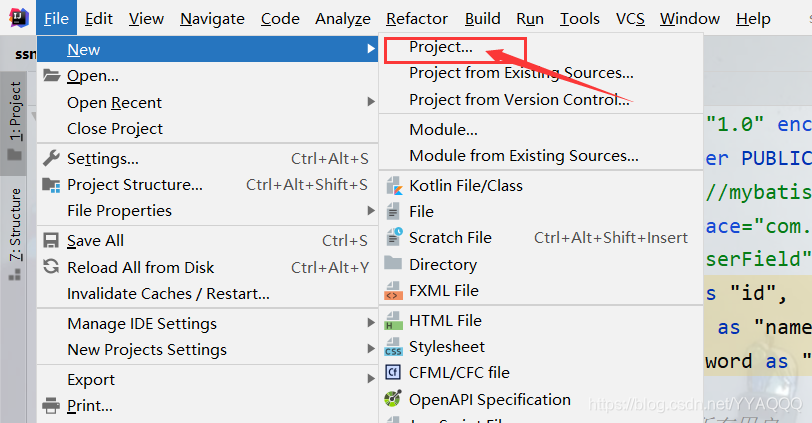This screenshot has height=423, width=812.
Task: Open the Tools menu
Action: tap(579, 18)
